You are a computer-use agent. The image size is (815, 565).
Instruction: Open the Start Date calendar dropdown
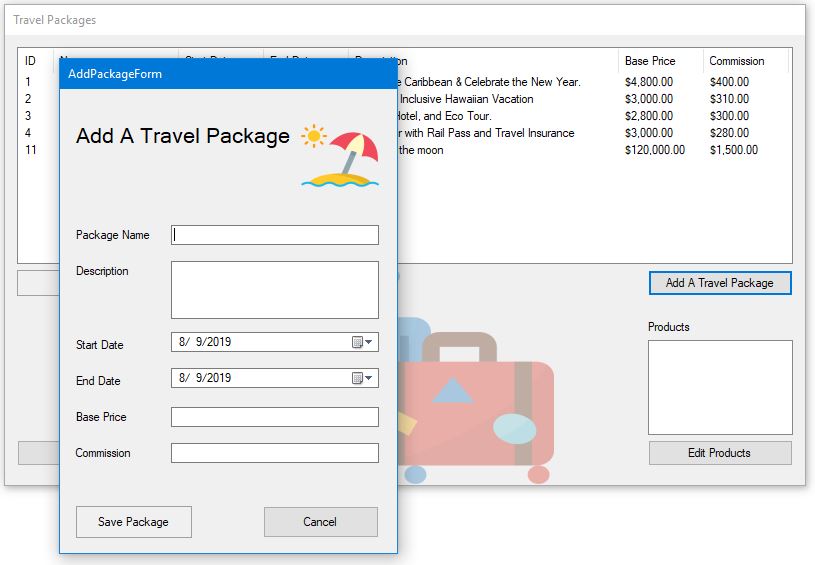(x=362, y=342)
